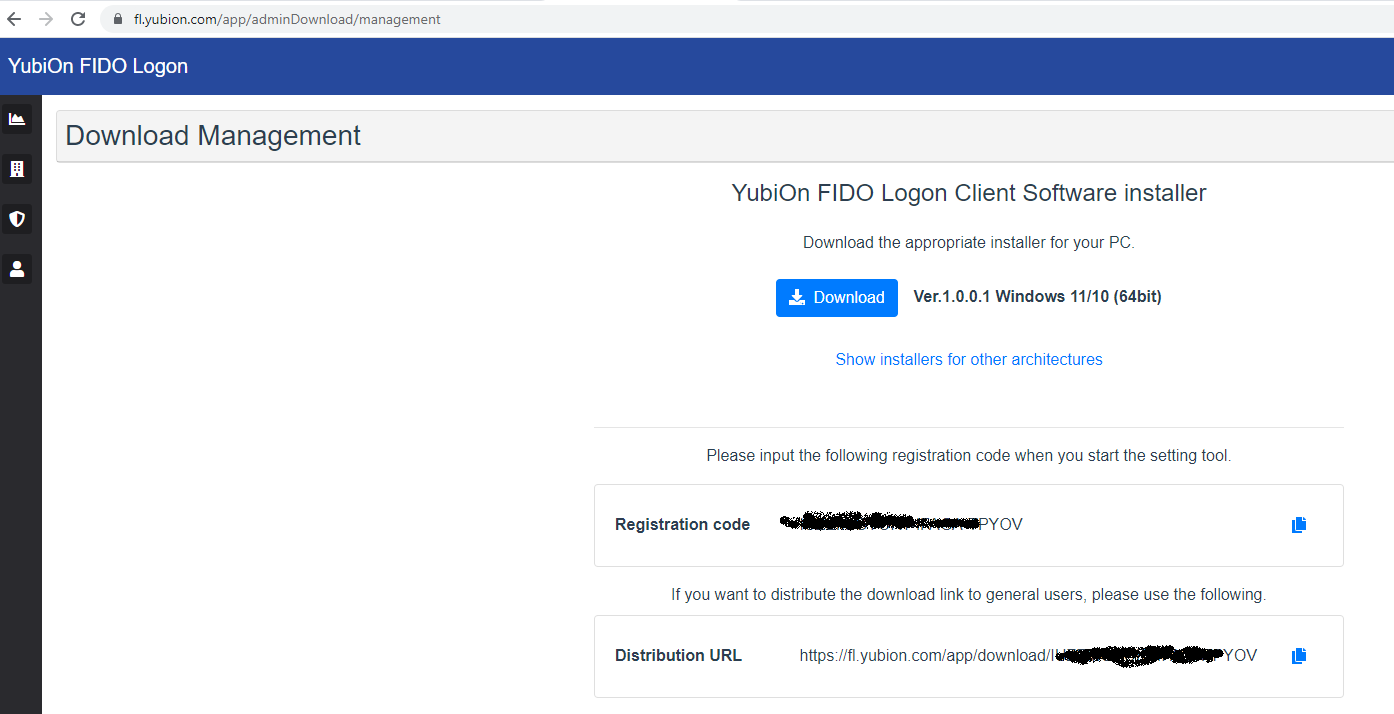Click the browser forward arrow

tap(46, 19)
